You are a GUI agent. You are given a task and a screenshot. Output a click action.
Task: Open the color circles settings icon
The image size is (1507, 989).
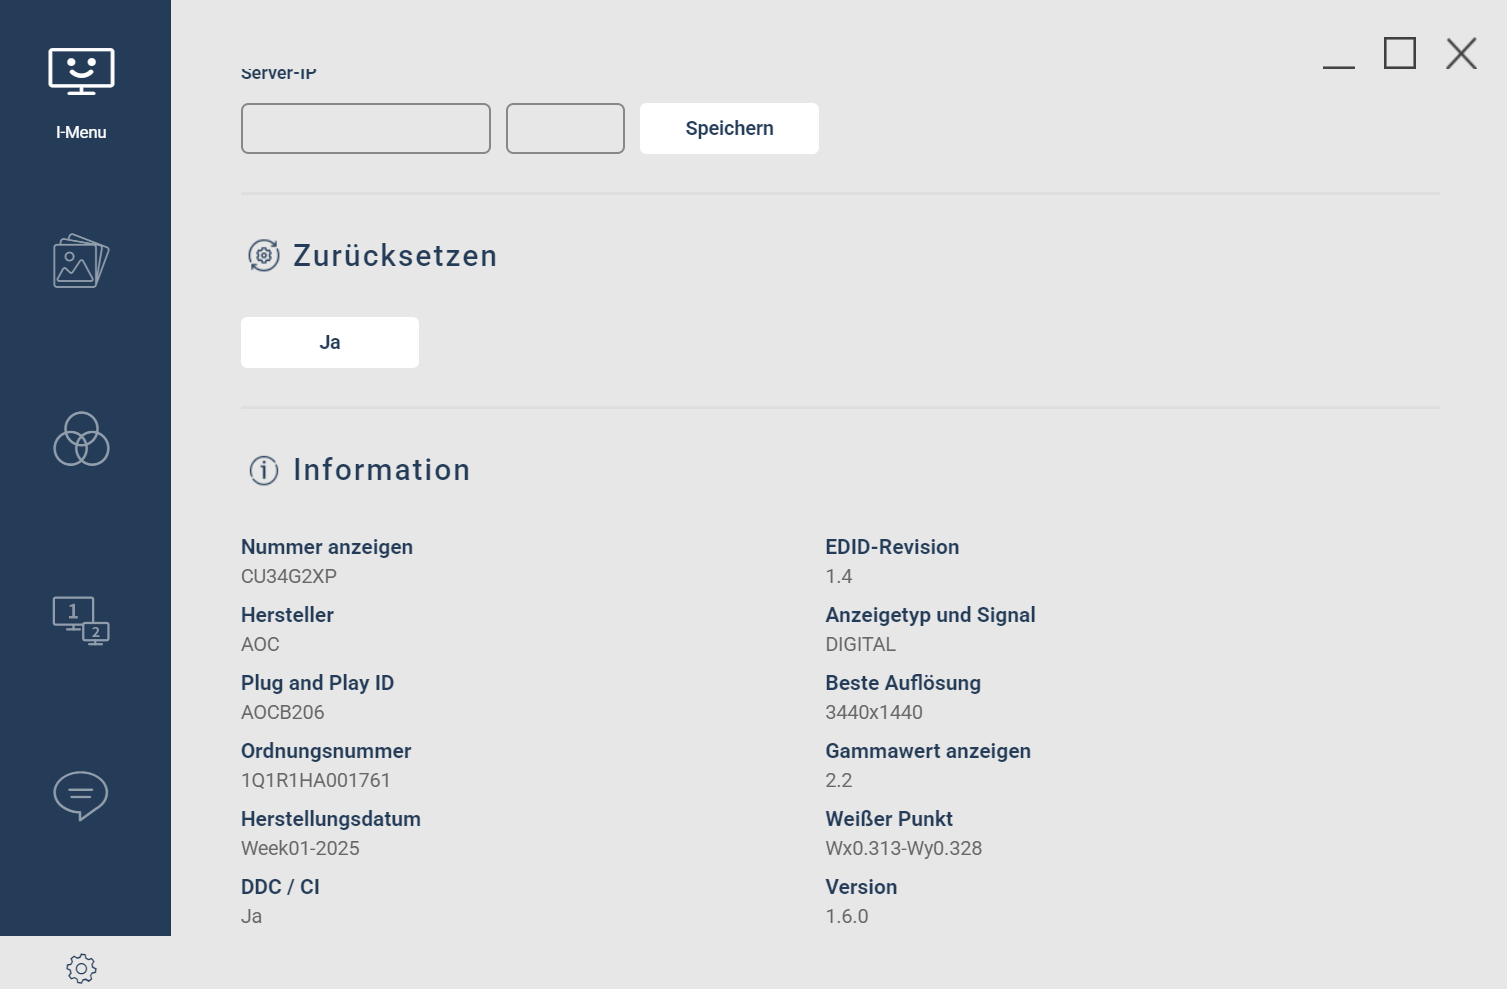point(81,439)
